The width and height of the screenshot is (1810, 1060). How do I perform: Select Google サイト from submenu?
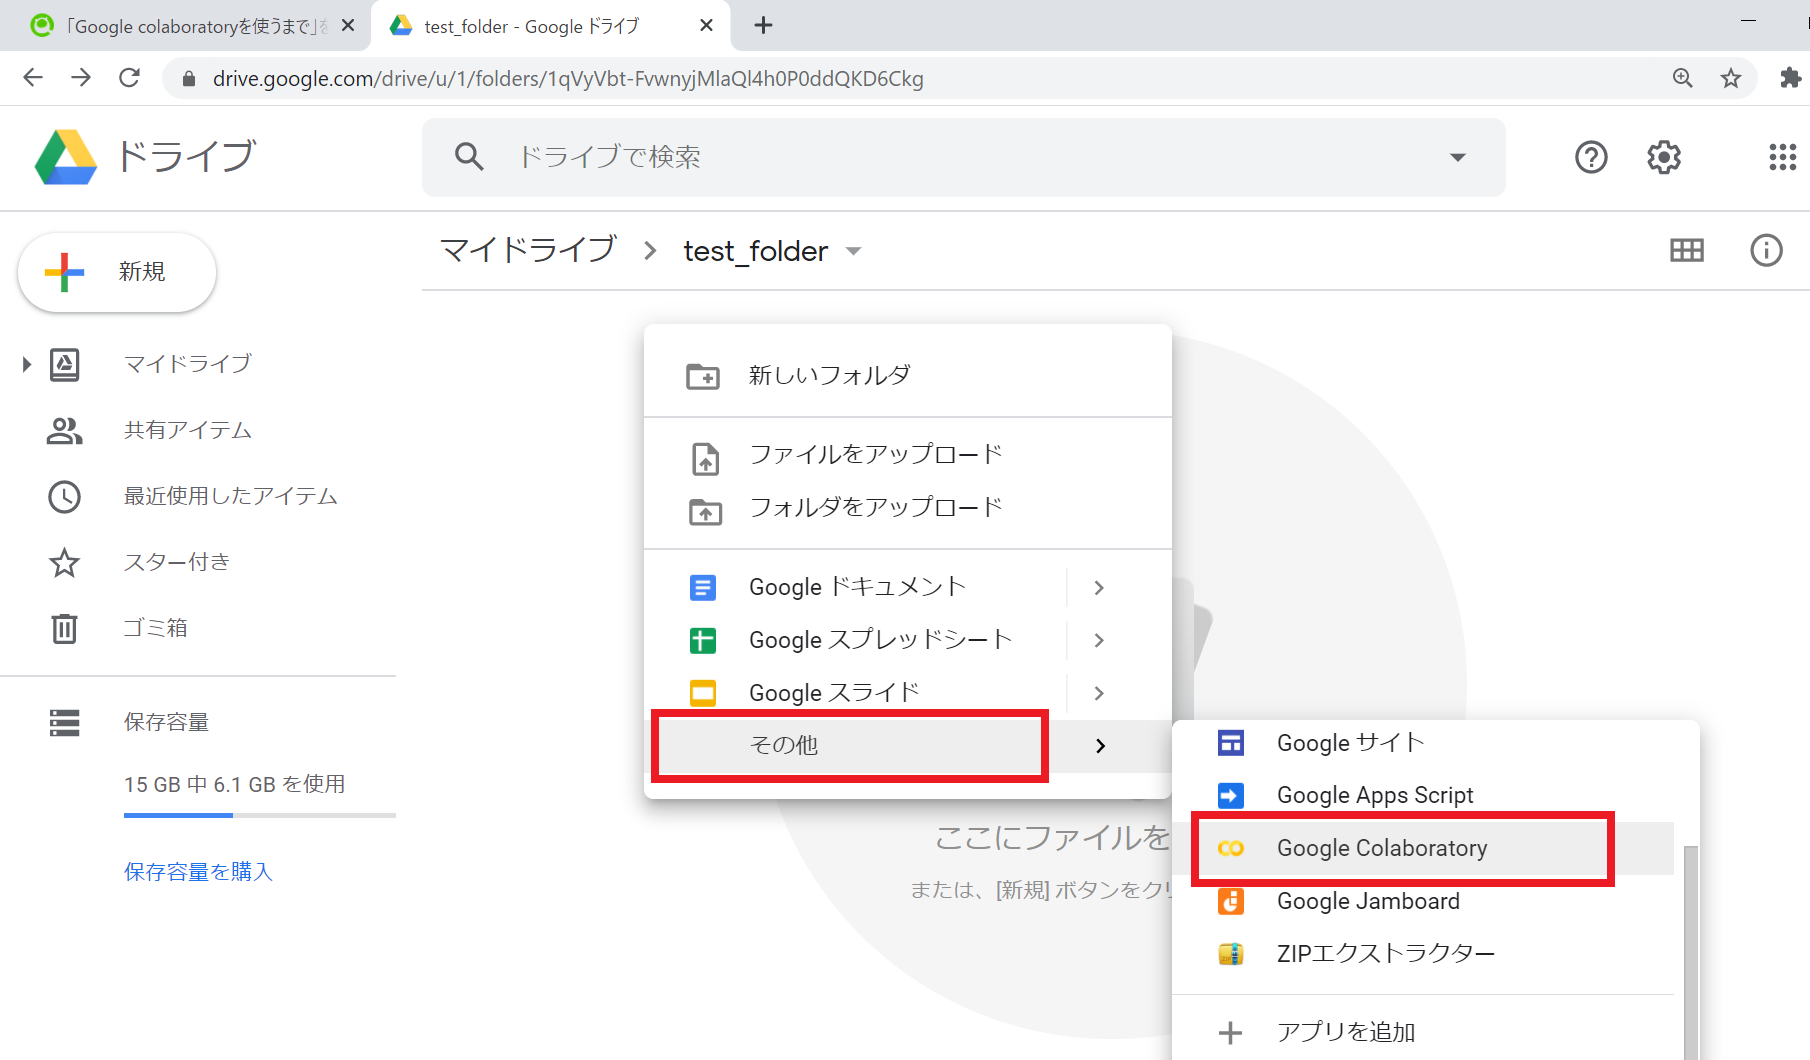1423,743
